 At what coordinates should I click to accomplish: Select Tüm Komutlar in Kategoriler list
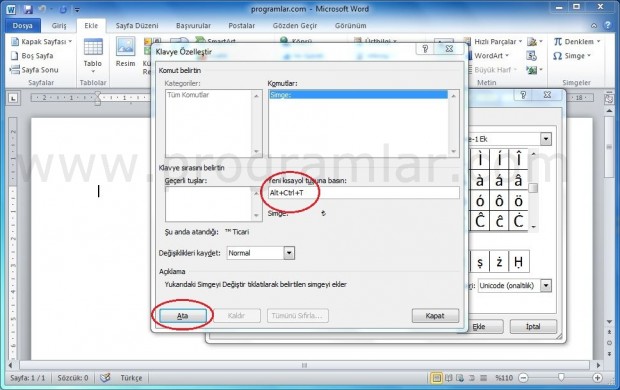click(188, 95)
